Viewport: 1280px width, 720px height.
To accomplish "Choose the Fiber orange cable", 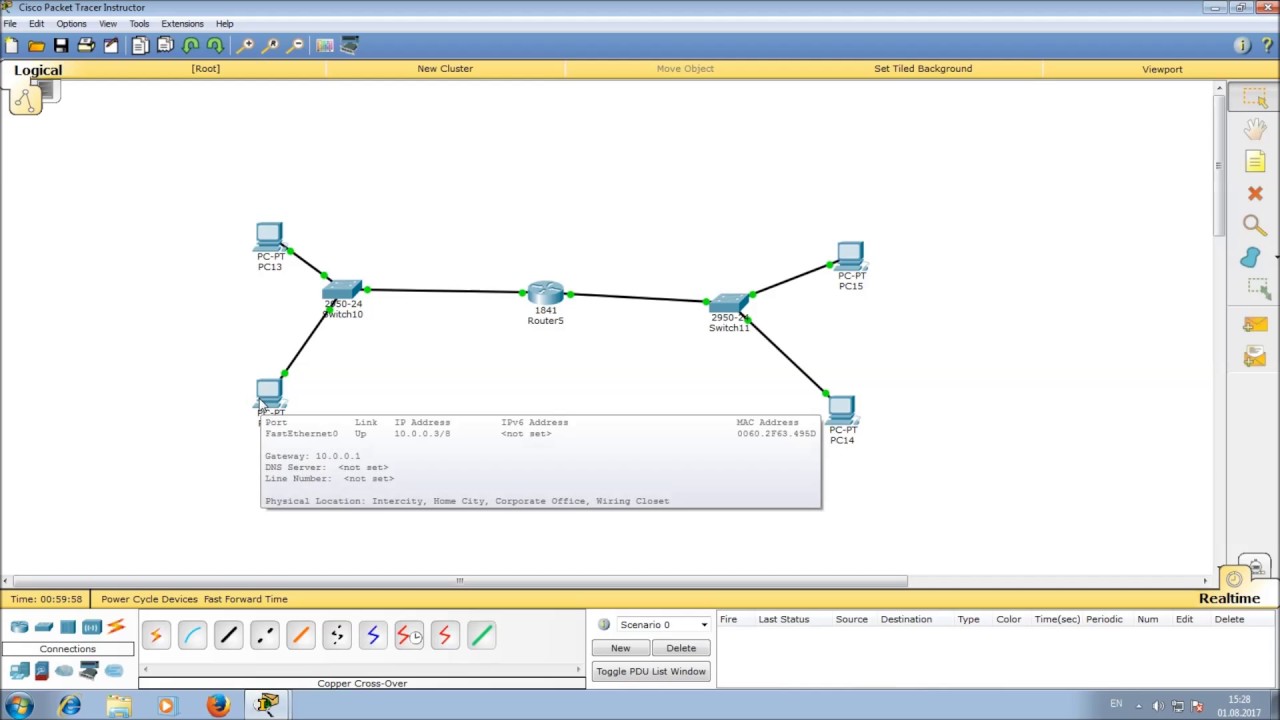I will tap(300, 635).
